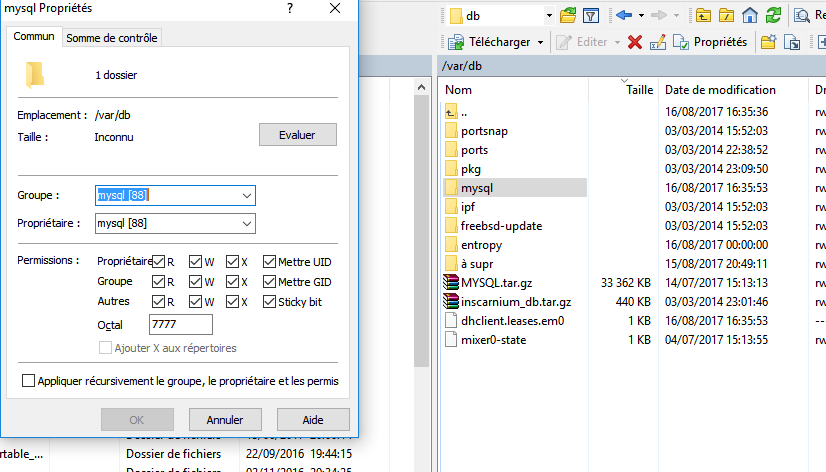The image size is (826, 472).
Task: Toggle Propriétaire X permission checkbox
Action: coord(232,261)
